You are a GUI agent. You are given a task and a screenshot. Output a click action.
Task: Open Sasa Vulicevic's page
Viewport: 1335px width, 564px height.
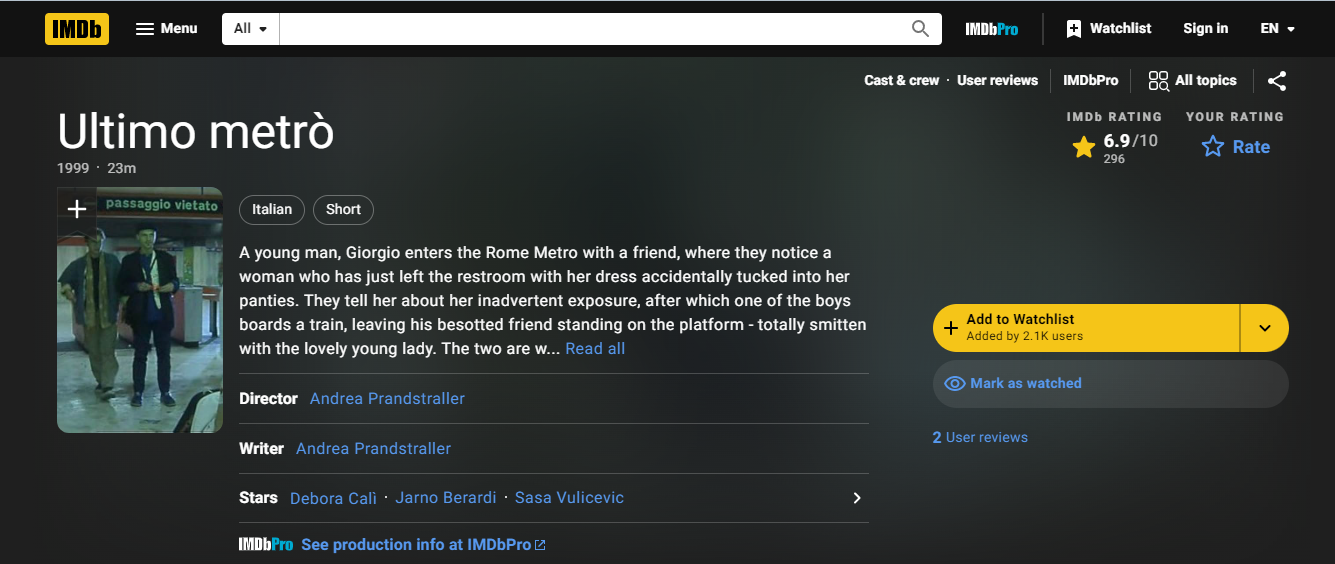tap(569, 497)
